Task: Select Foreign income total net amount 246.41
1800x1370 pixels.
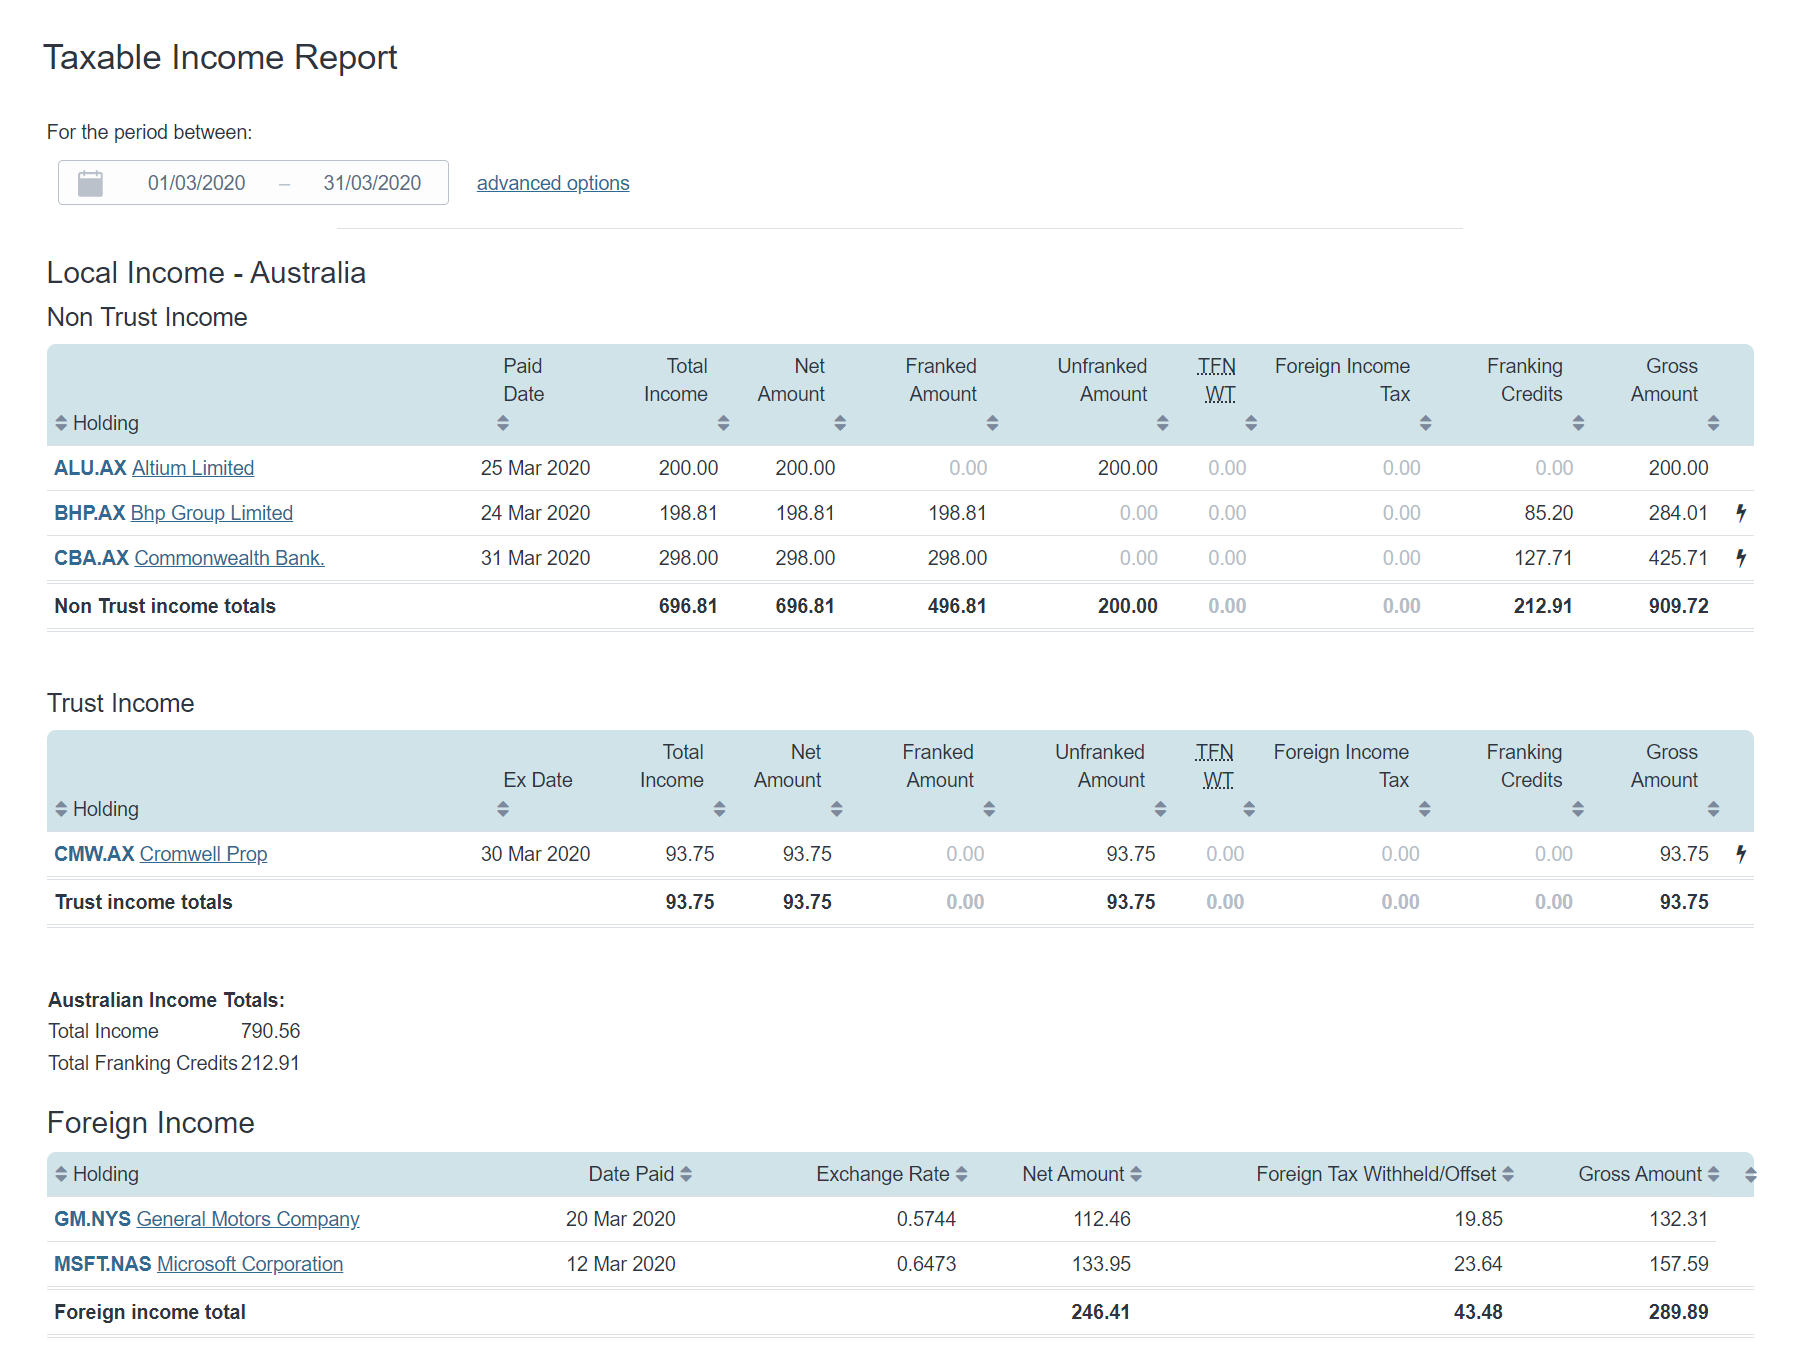Action: (1101, 1312)
